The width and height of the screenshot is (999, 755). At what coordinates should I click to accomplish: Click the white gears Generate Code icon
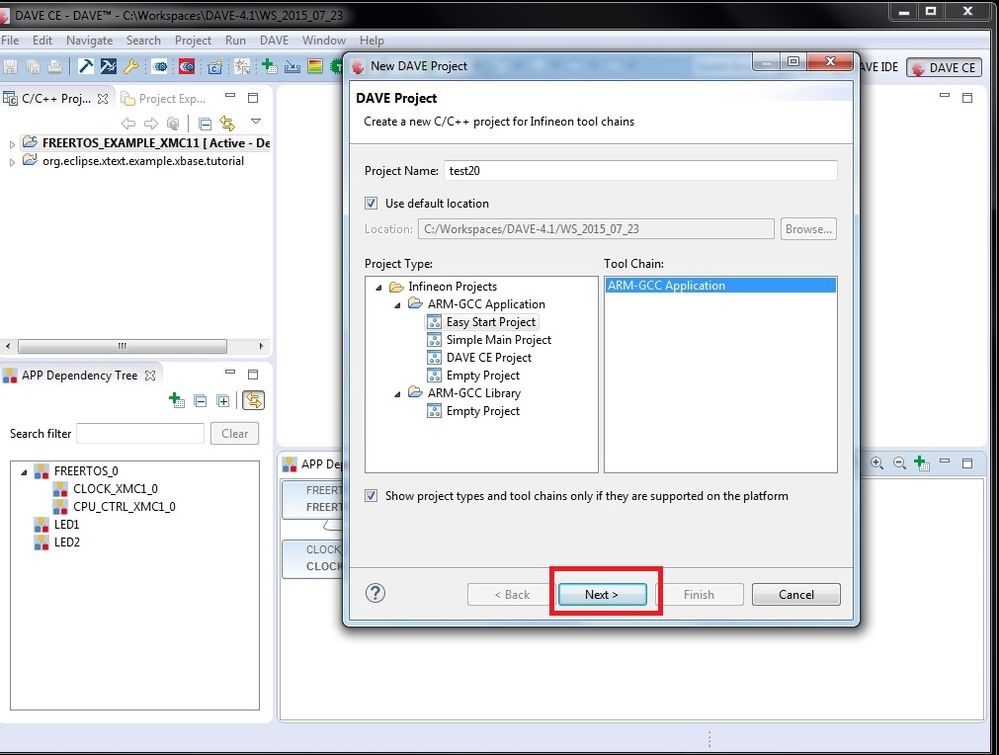tap(160, 66)
